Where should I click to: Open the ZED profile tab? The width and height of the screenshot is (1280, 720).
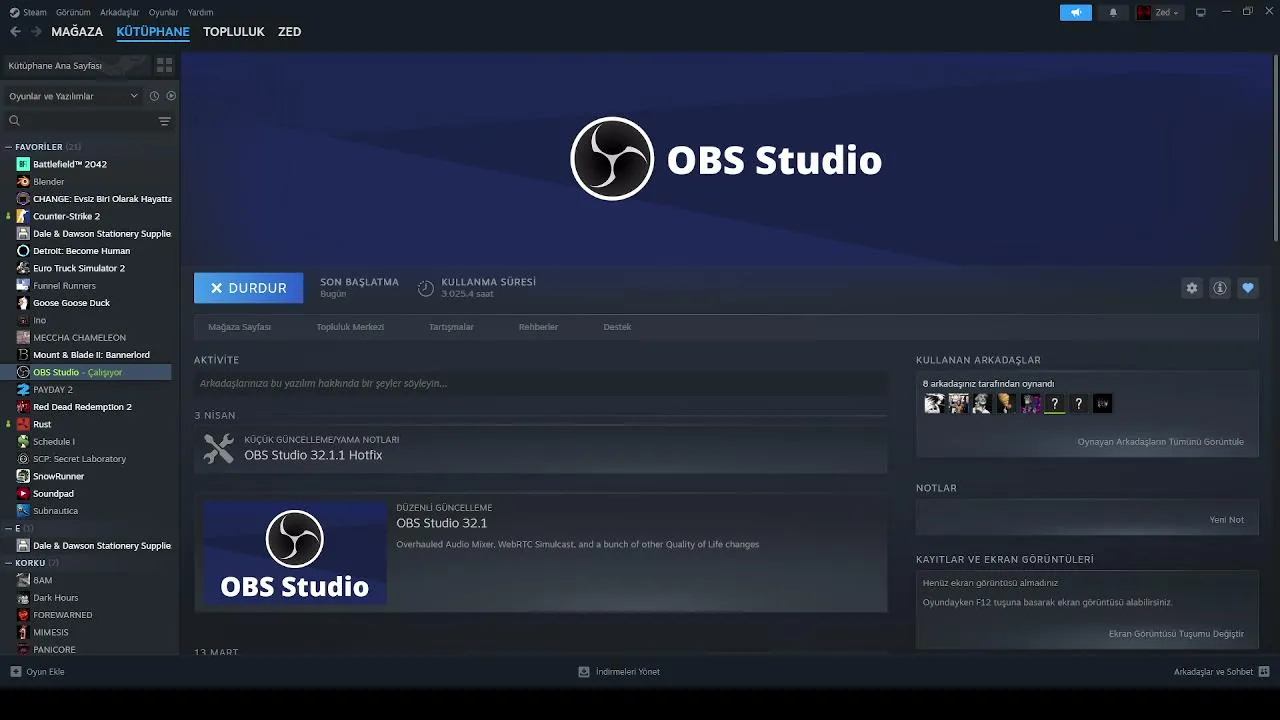click(x=290, y=32)
